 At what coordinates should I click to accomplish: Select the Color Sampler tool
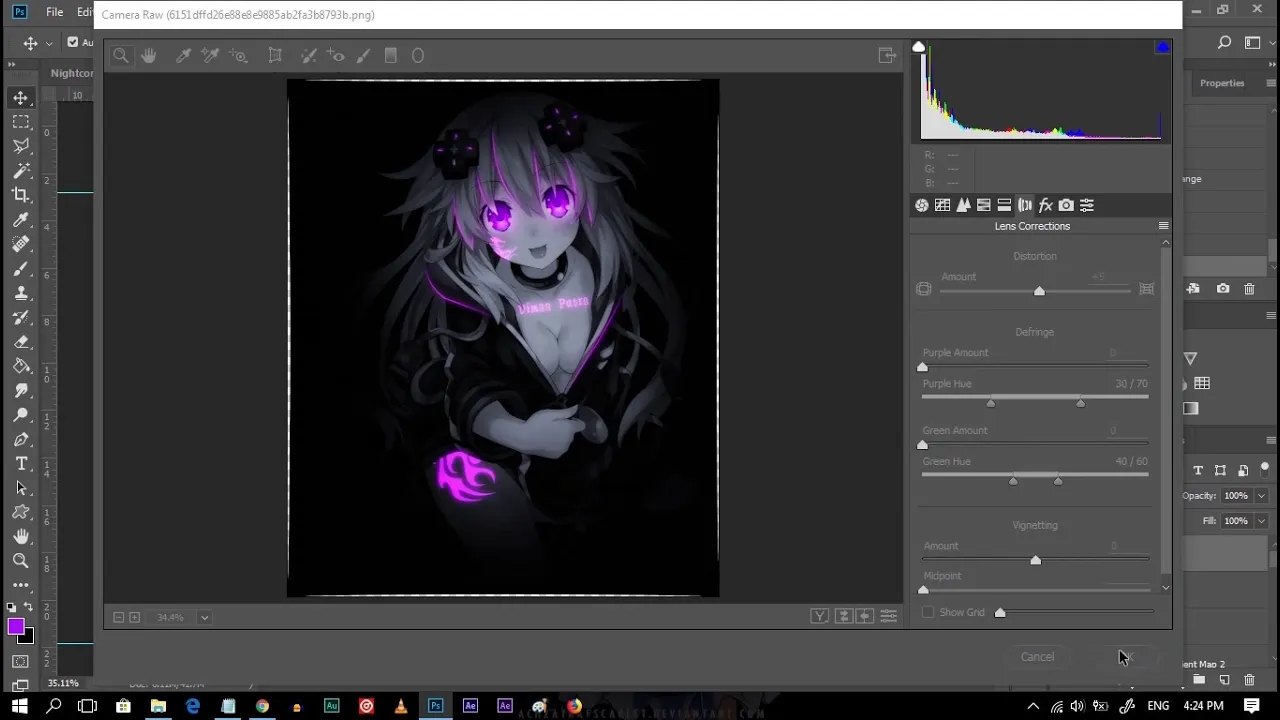(x=210, y=56)
